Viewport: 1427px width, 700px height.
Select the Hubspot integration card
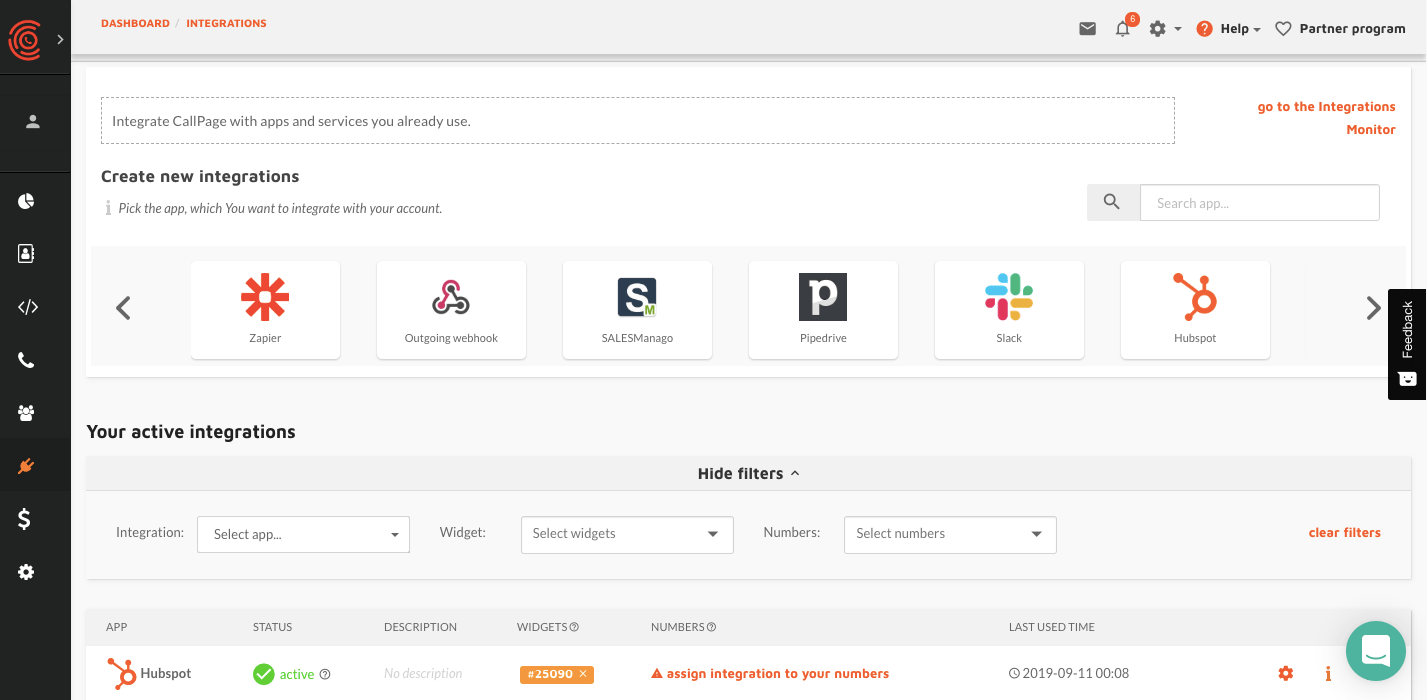click(x=1195, y=309)
